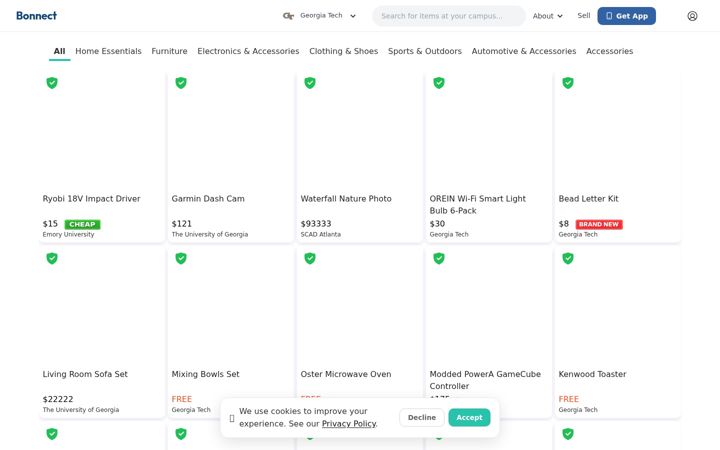Open Sports & Outdoors category
Viewport: 720px width, 450px height.
pos(425,51)
